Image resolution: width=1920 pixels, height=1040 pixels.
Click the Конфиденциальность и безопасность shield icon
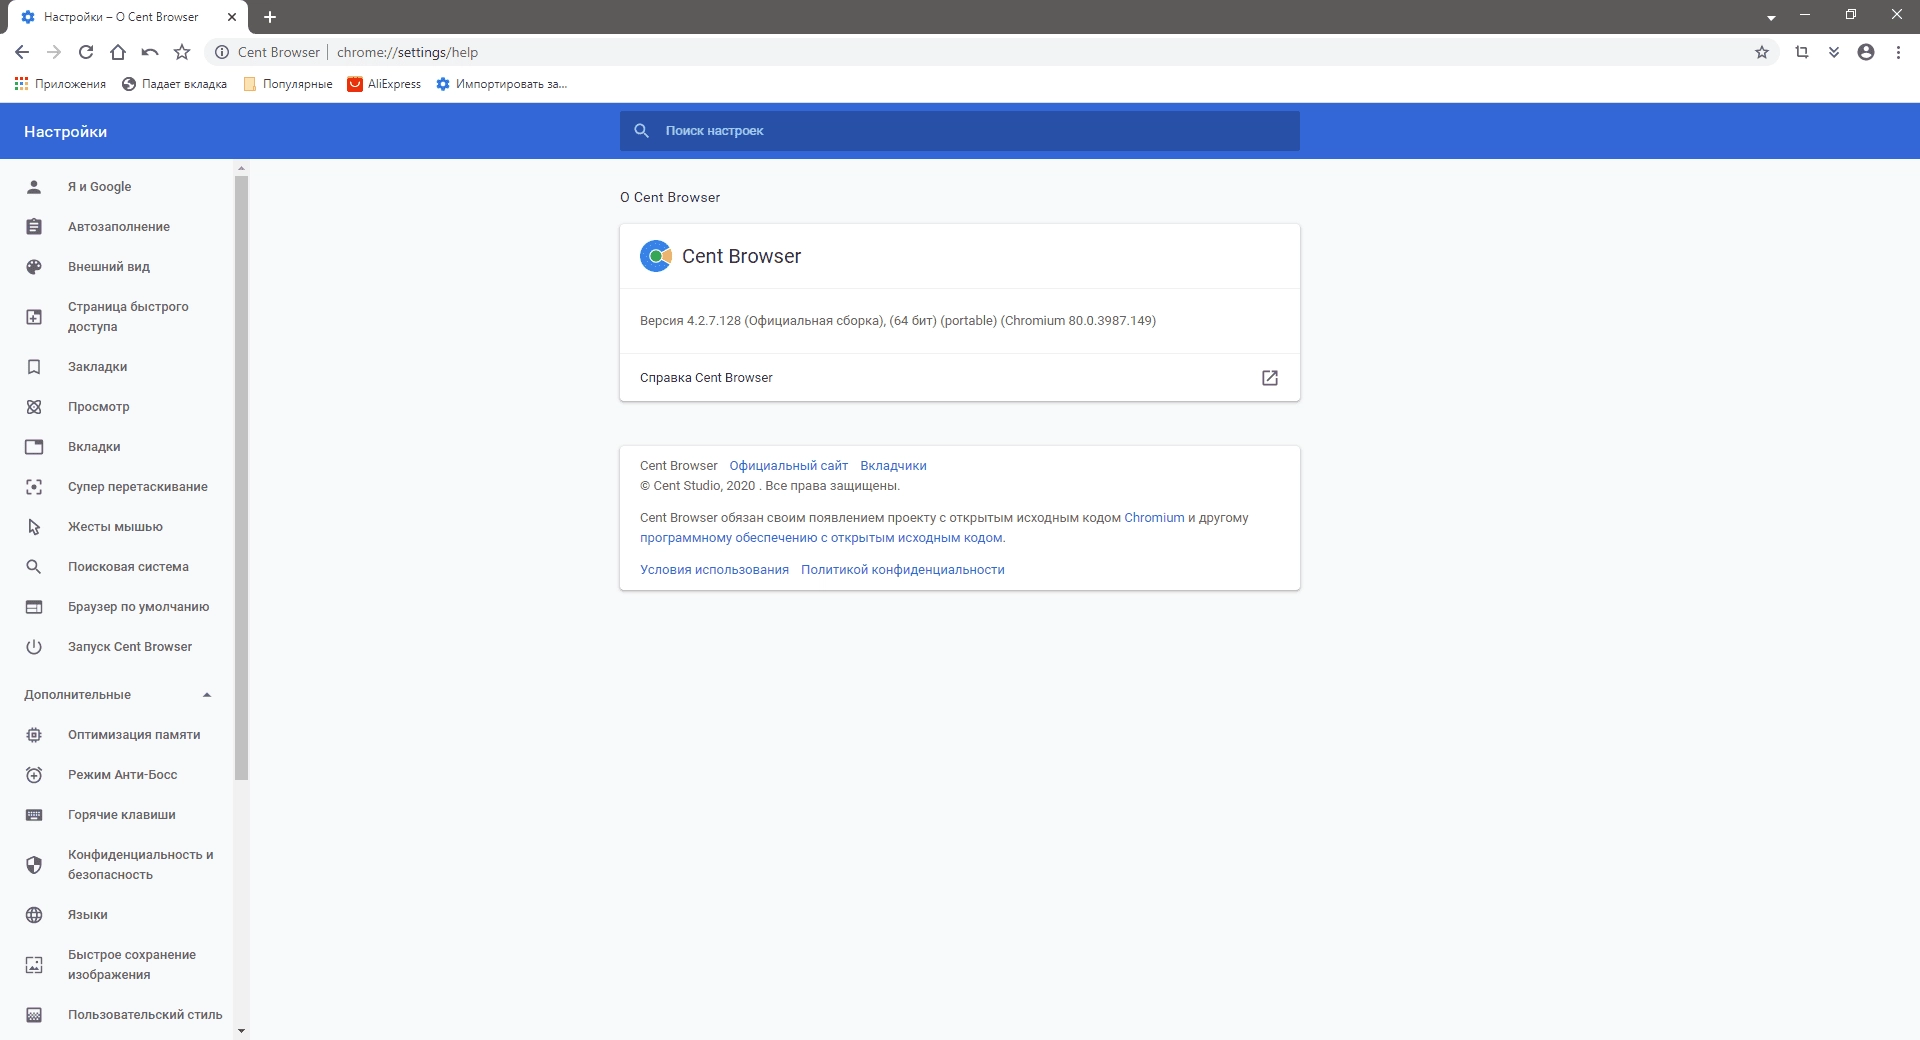click(34, 865)
